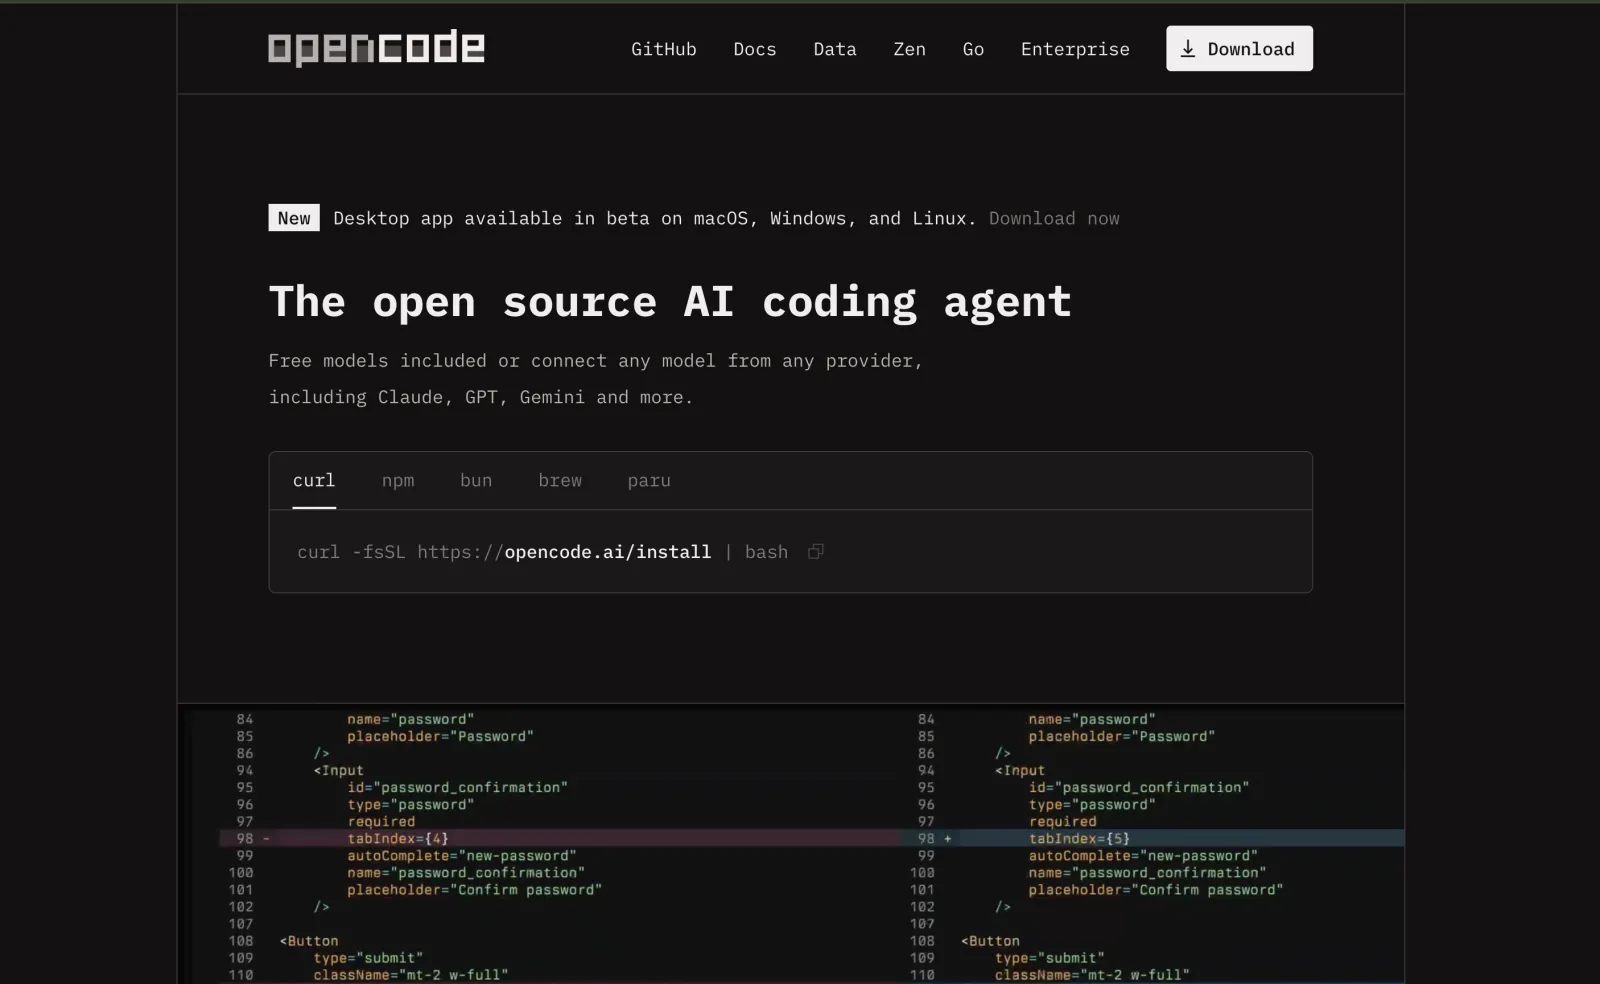Click right pane <Input line 94
Viewport: 1600px width, 984px height.
click(1019, 770)
